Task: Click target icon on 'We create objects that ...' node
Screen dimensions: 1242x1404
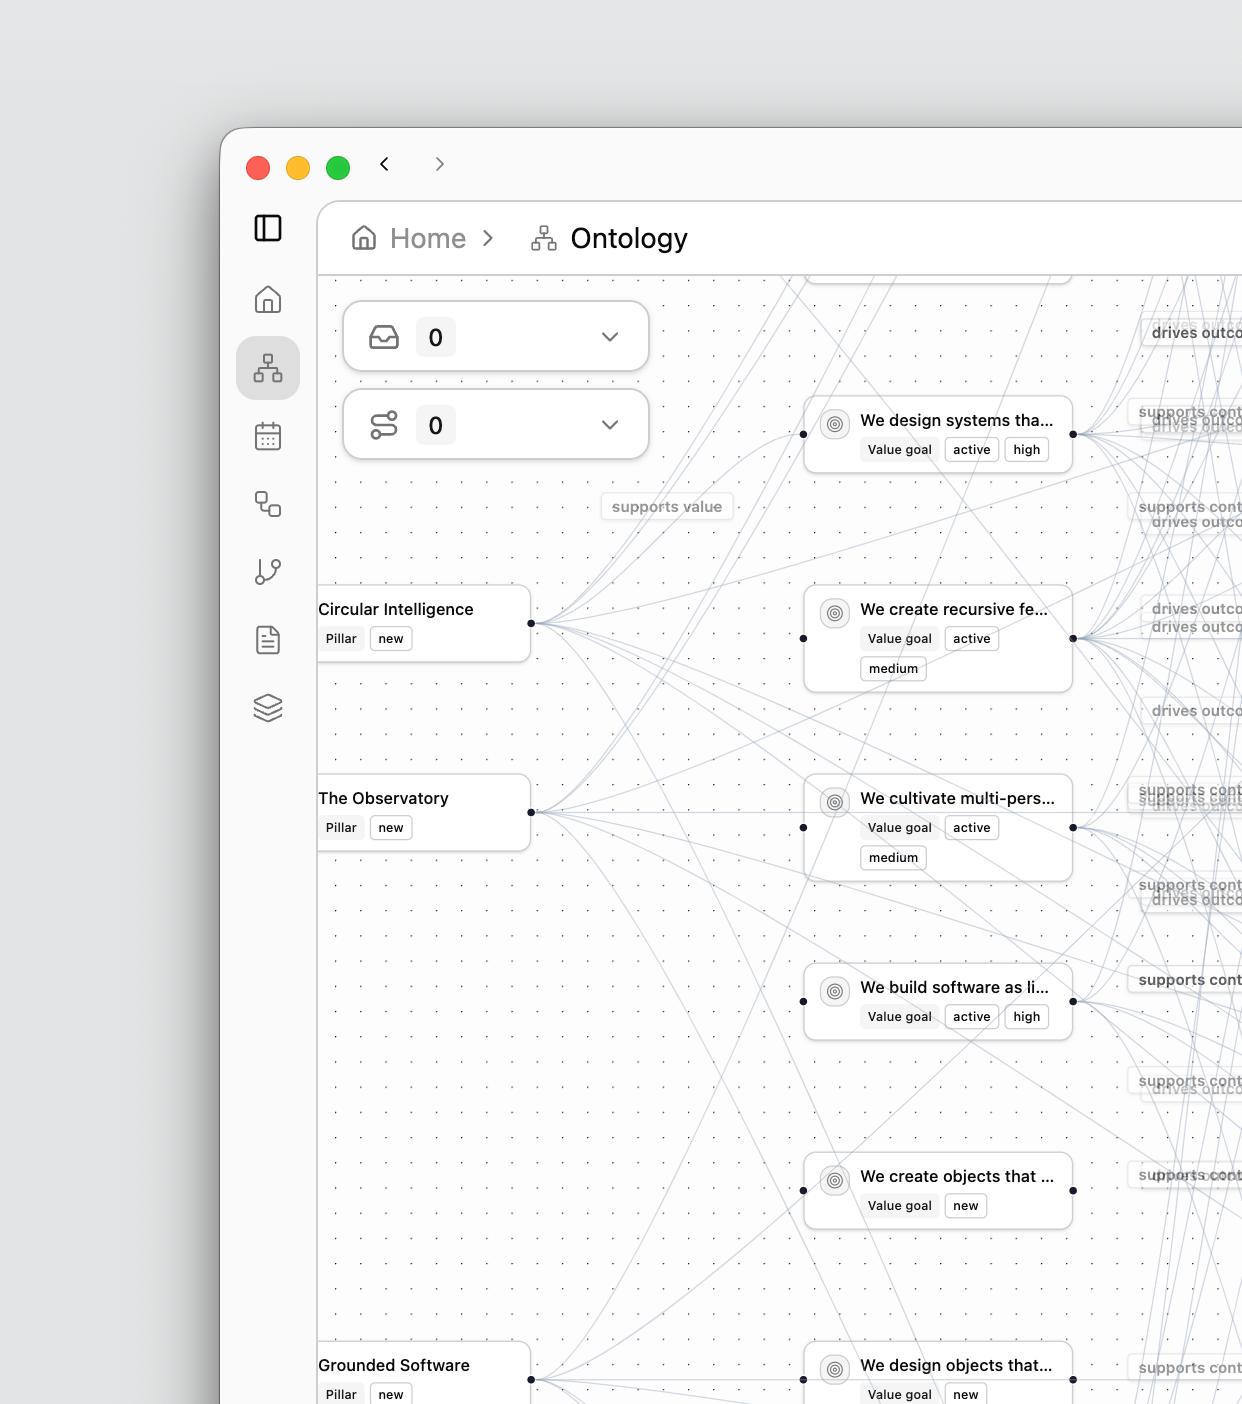Action: coord(835,1180)
